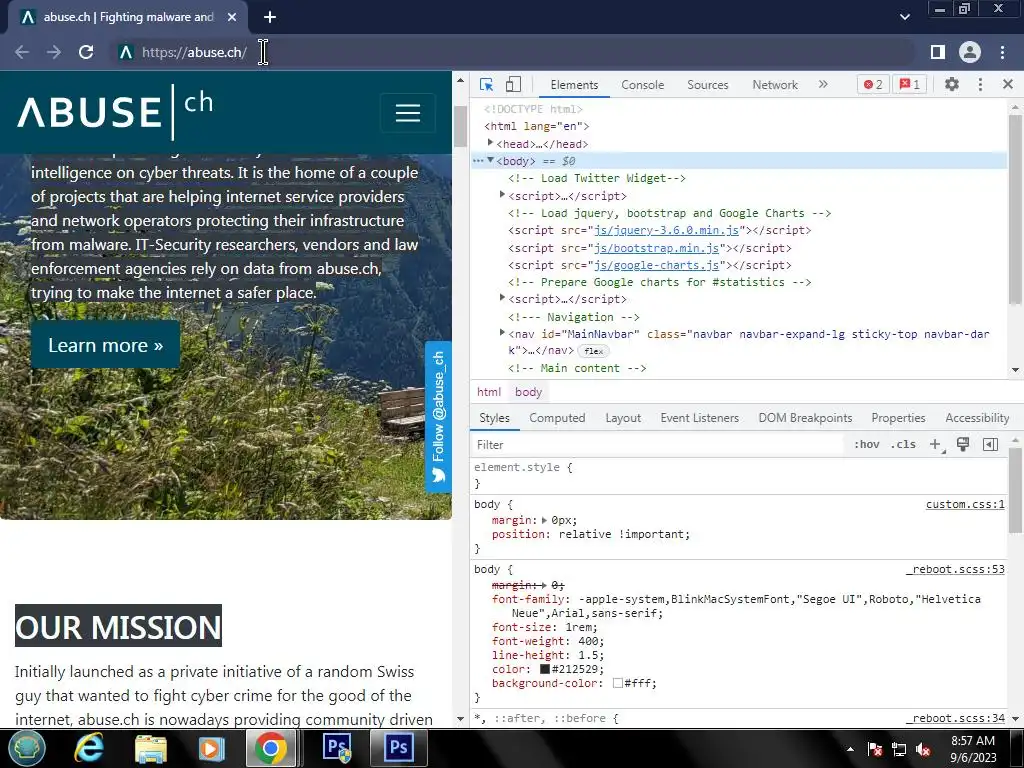Open the 1 issue flag counter

tap(910, 84)
